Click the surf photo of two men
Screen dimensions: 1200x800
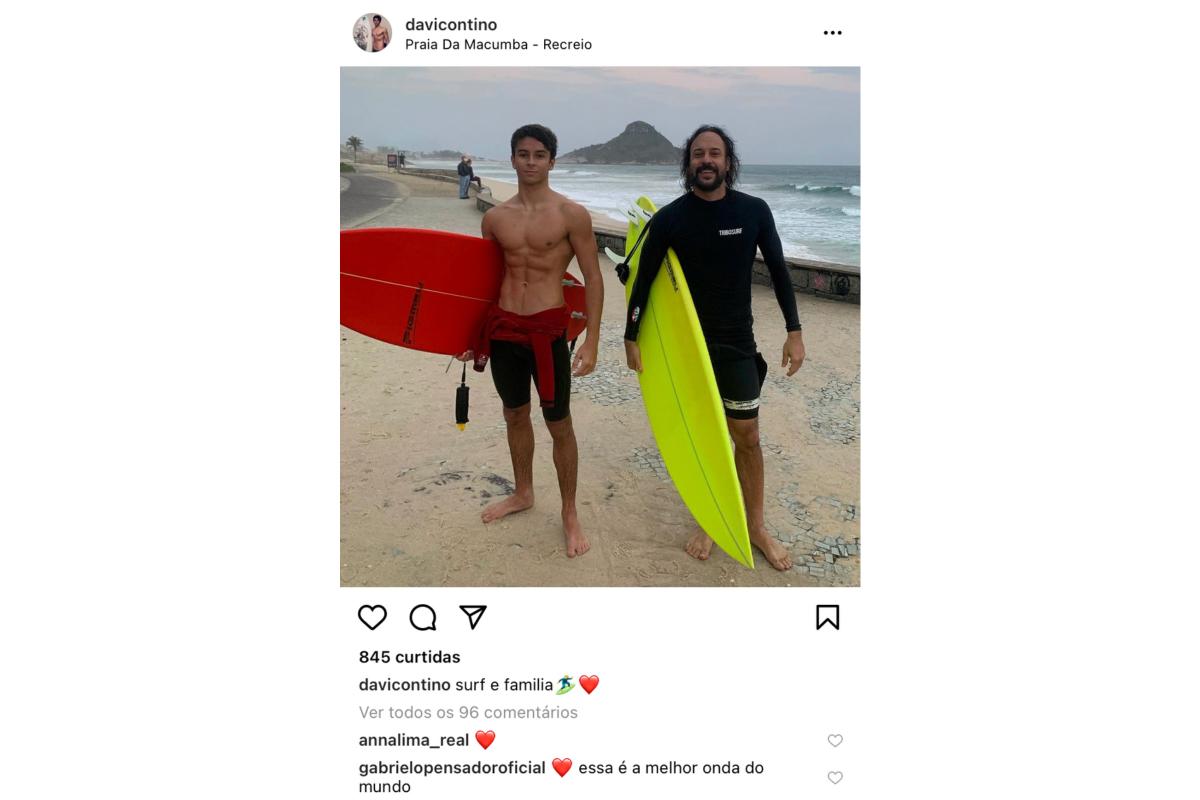600,326
